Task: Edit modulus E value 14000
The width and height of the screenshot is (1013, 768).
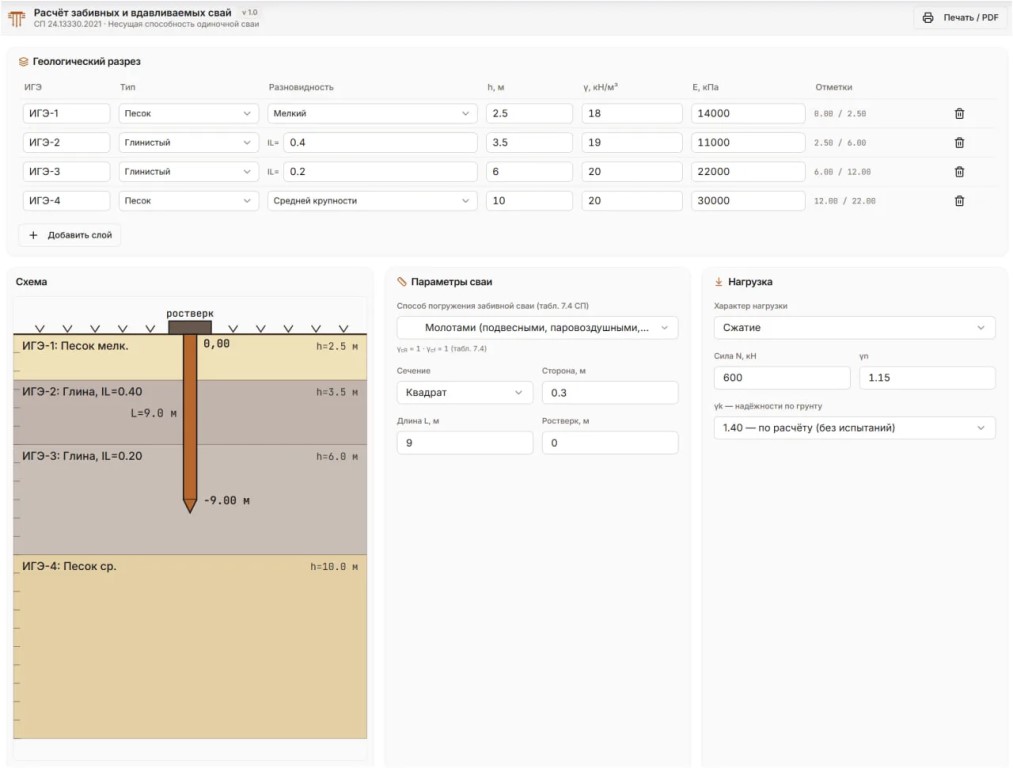Action: click(748, 113)
